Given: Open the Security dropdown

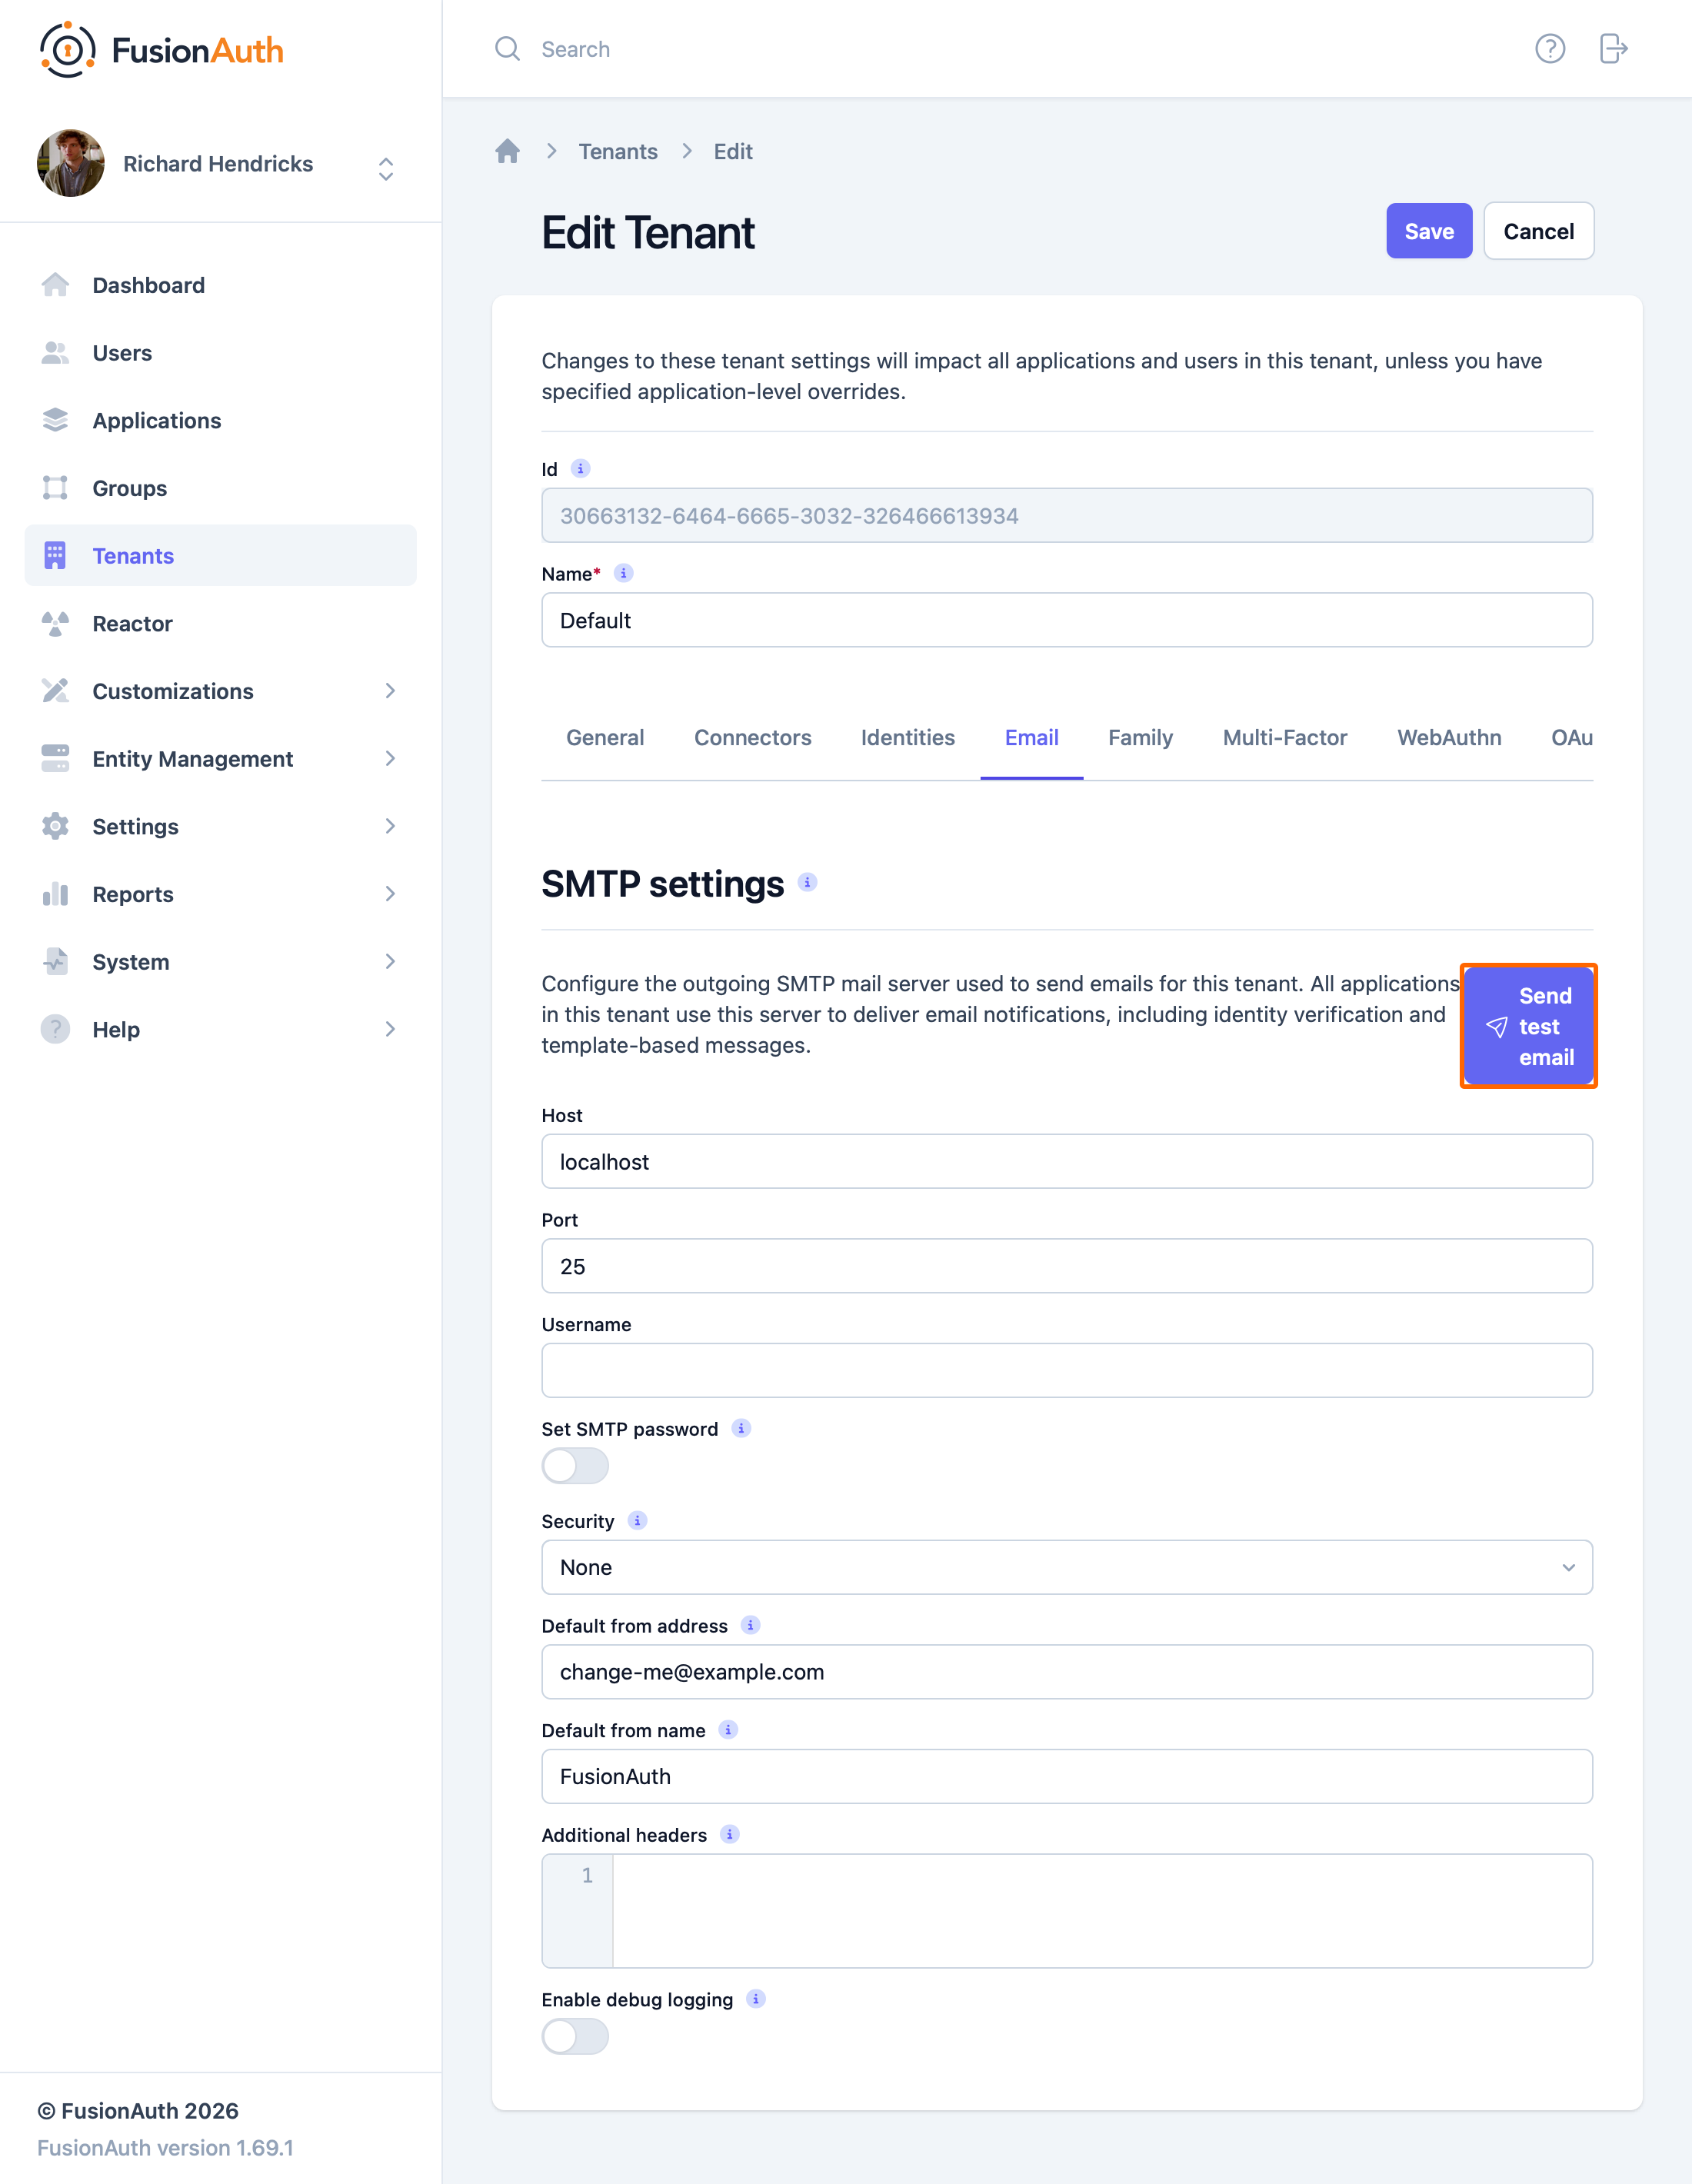Looking at the screenshot, I should [x=1067, y=1567].
